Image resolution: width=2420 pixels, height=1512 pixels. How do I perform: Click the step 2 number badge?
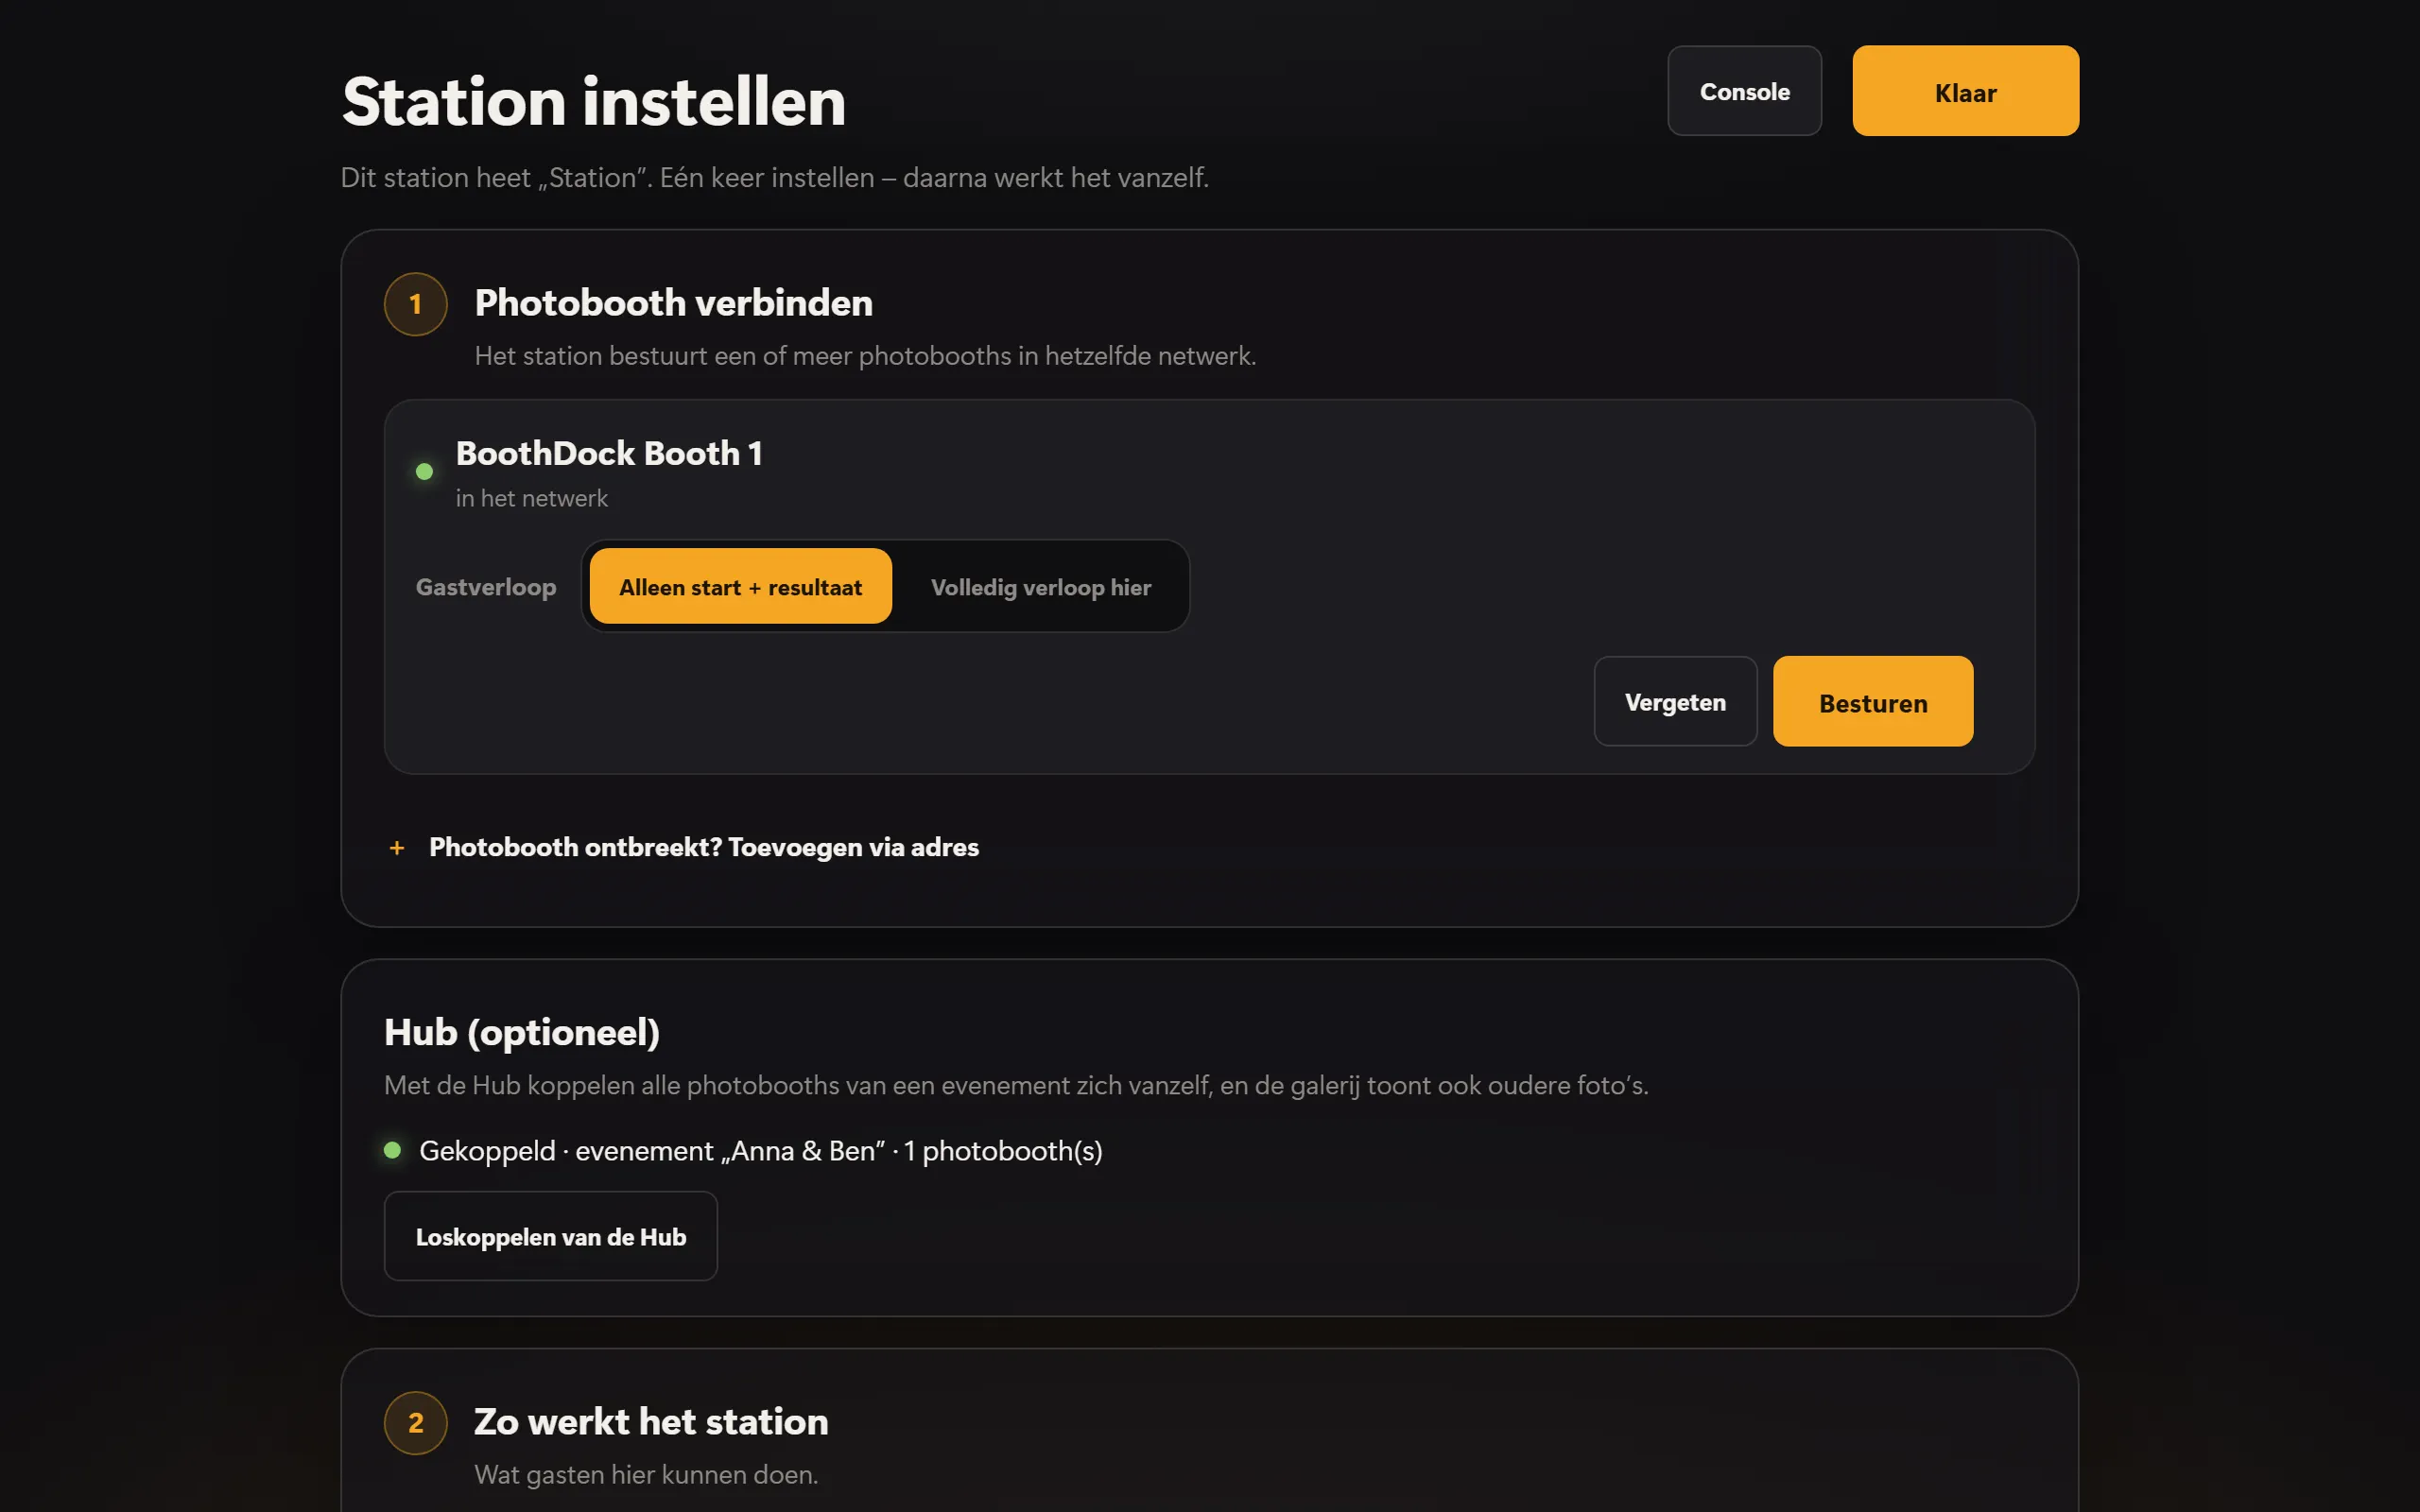pyautogui.click(x=415, y=1423)
